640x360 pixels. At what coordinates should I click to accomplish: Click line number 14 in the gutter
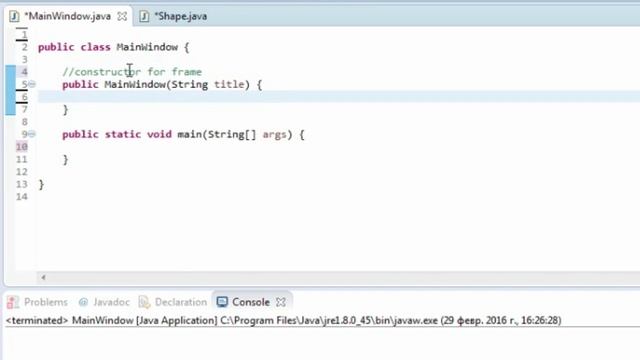pos(22,197)
